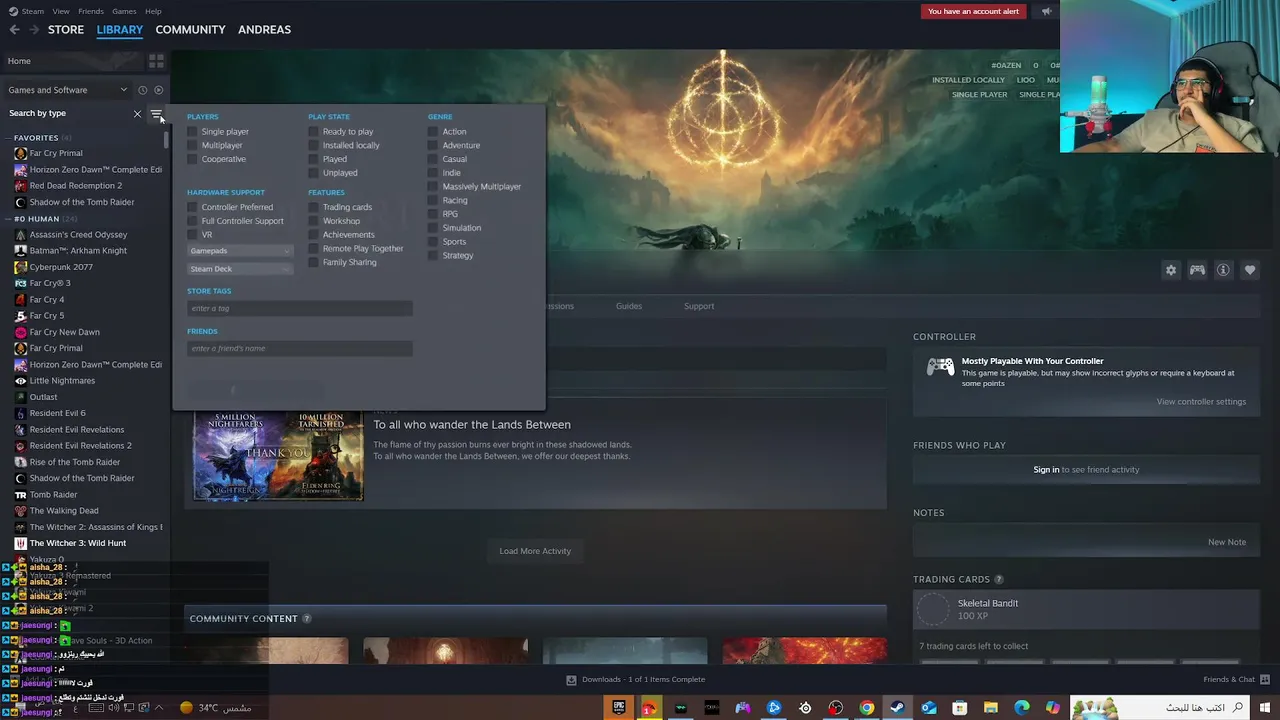Open Microsoft Store from the taskbar
This screenshot has height=720, width=1280.
(960, 708)
